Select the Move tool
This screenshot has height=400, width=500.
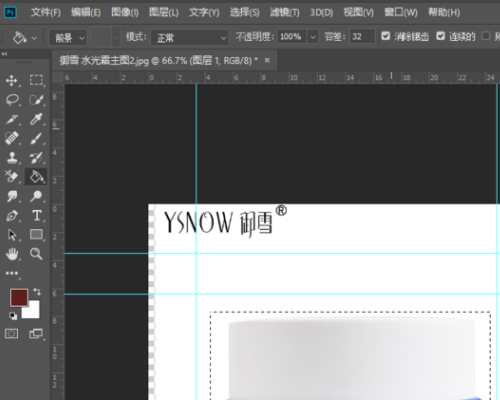tap(12, 80)
